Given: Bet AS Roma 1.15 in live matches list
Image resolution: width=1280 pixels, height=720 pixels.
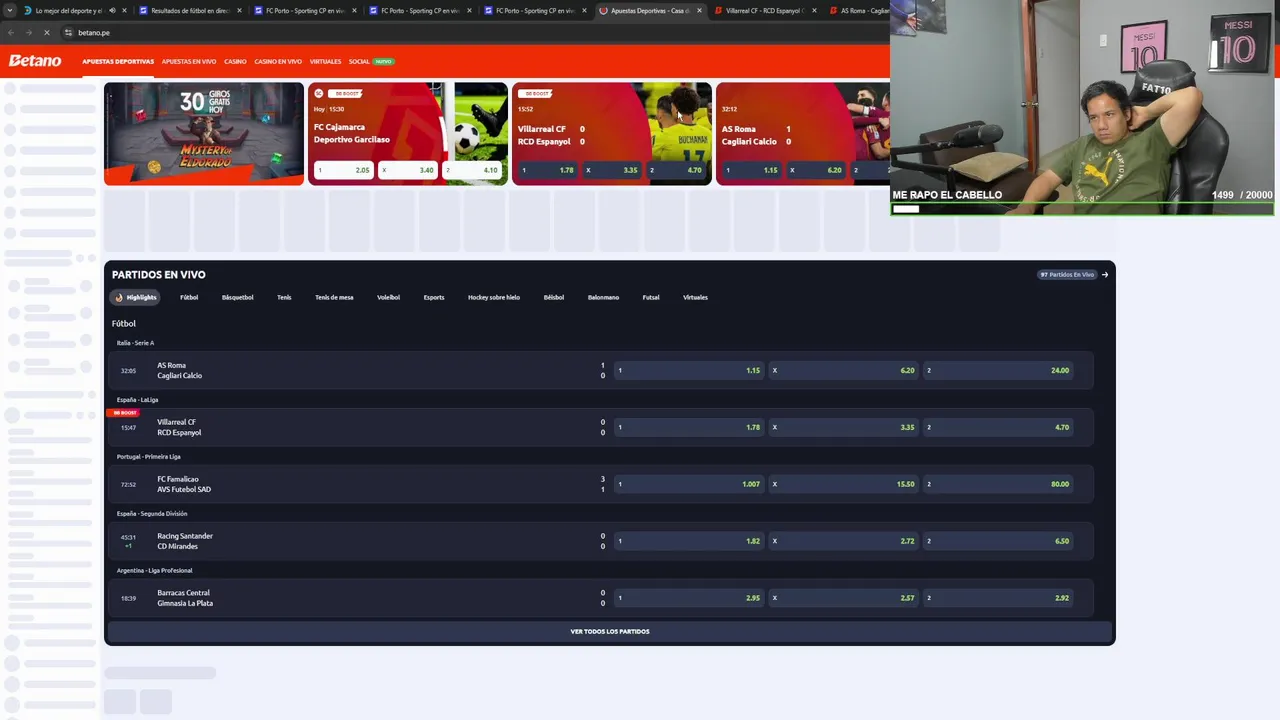Looking at the screenshot, I should tap(690, 370).
